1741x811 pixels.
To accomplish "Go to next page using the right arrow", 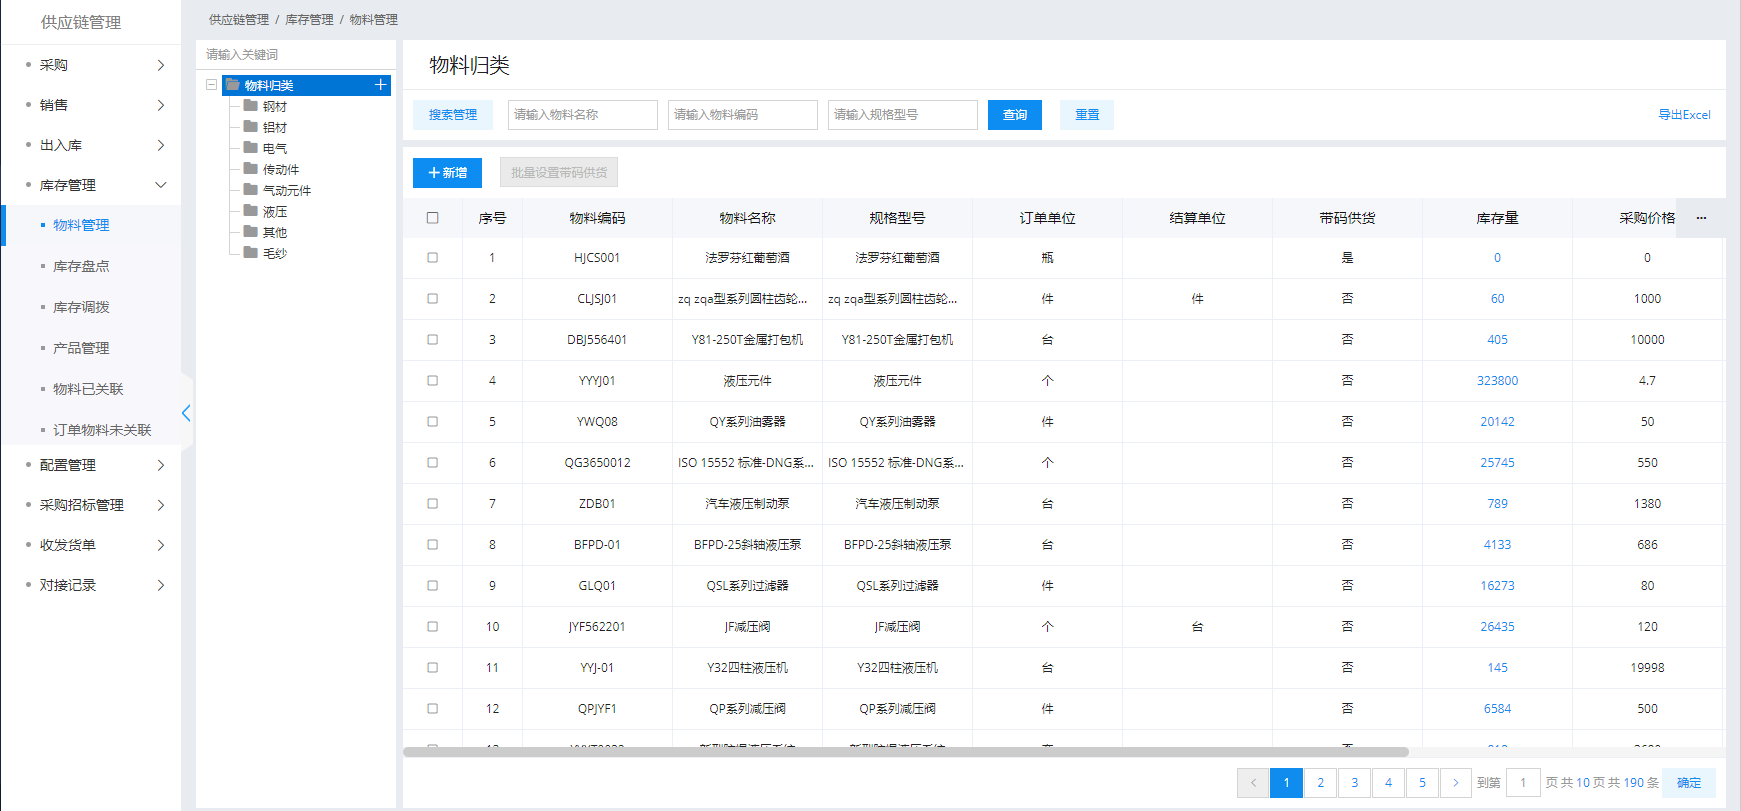I will (1455, 783).
